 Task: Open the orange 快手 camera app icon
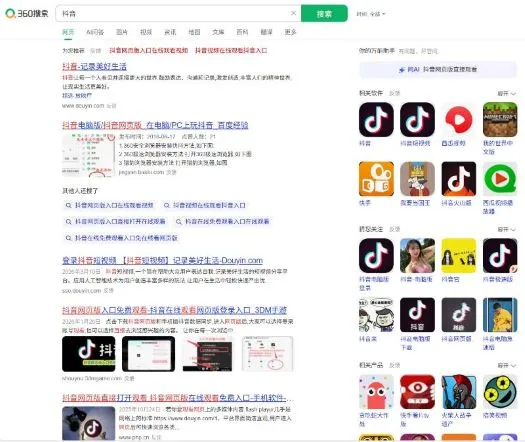click(376, 179)
